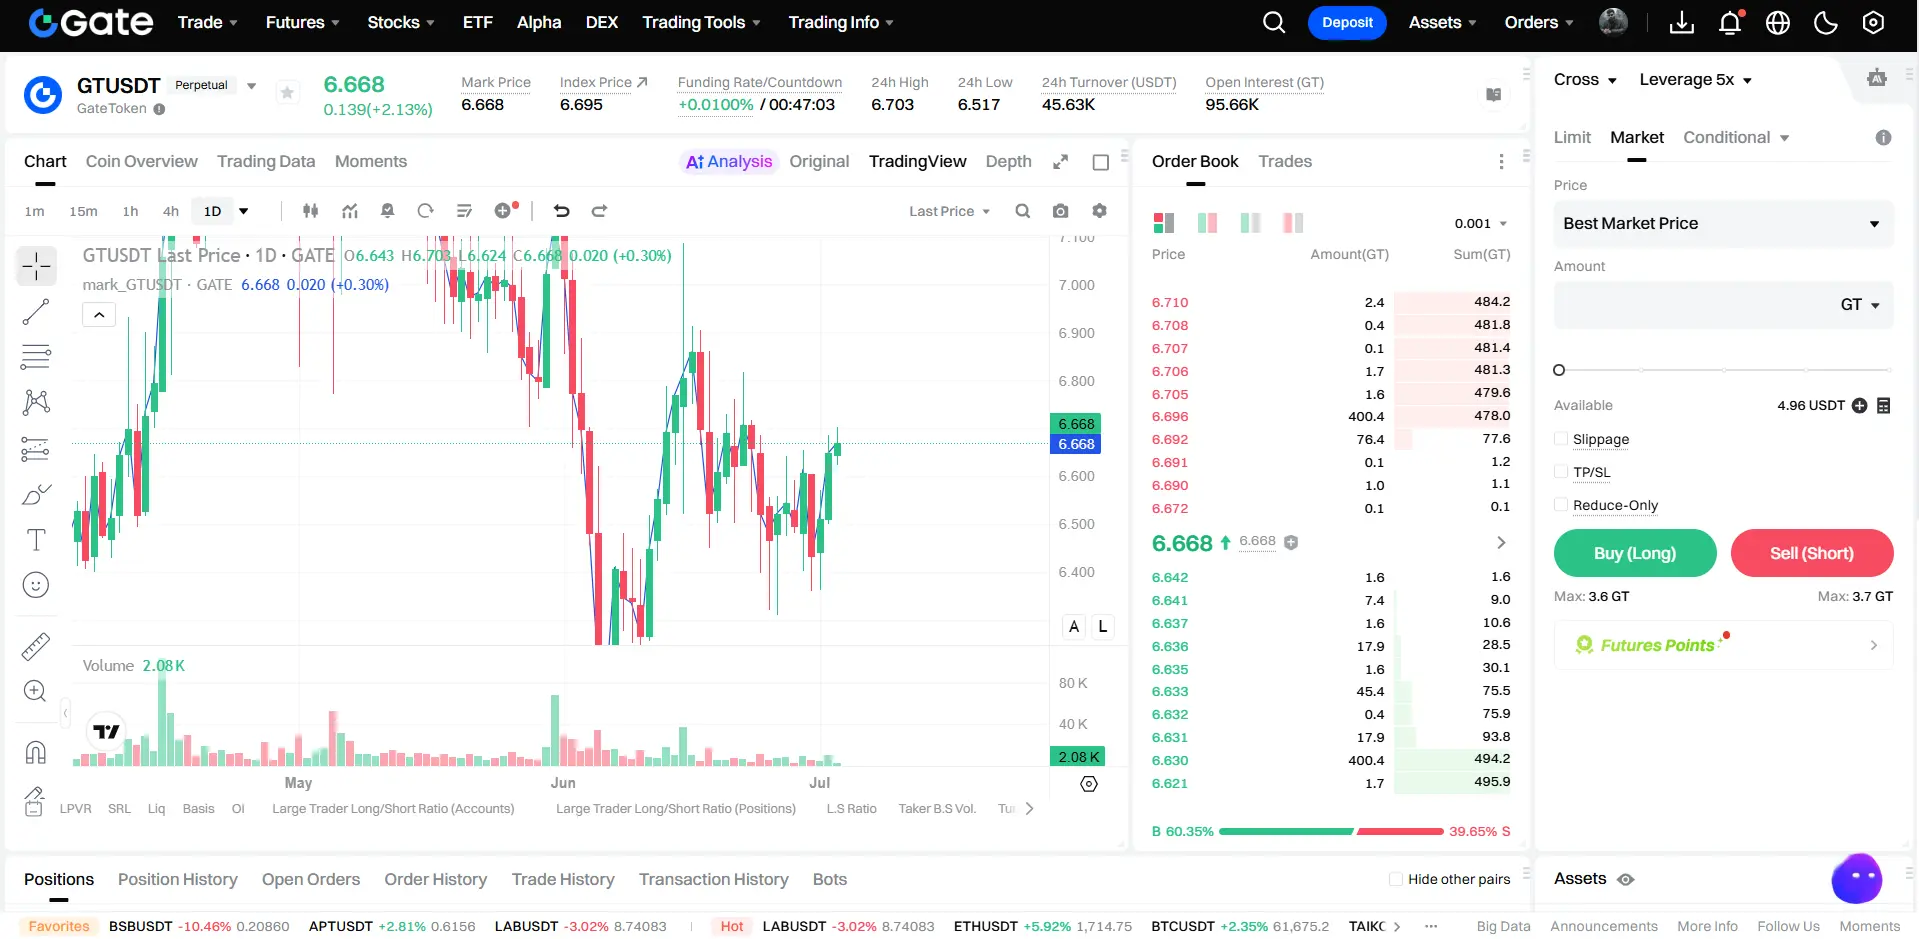Image resolution: width=1919 pixels, height=939 pixels.
Task: Expand the timeframe interval dropdown arrow
Action: point(243,211)
